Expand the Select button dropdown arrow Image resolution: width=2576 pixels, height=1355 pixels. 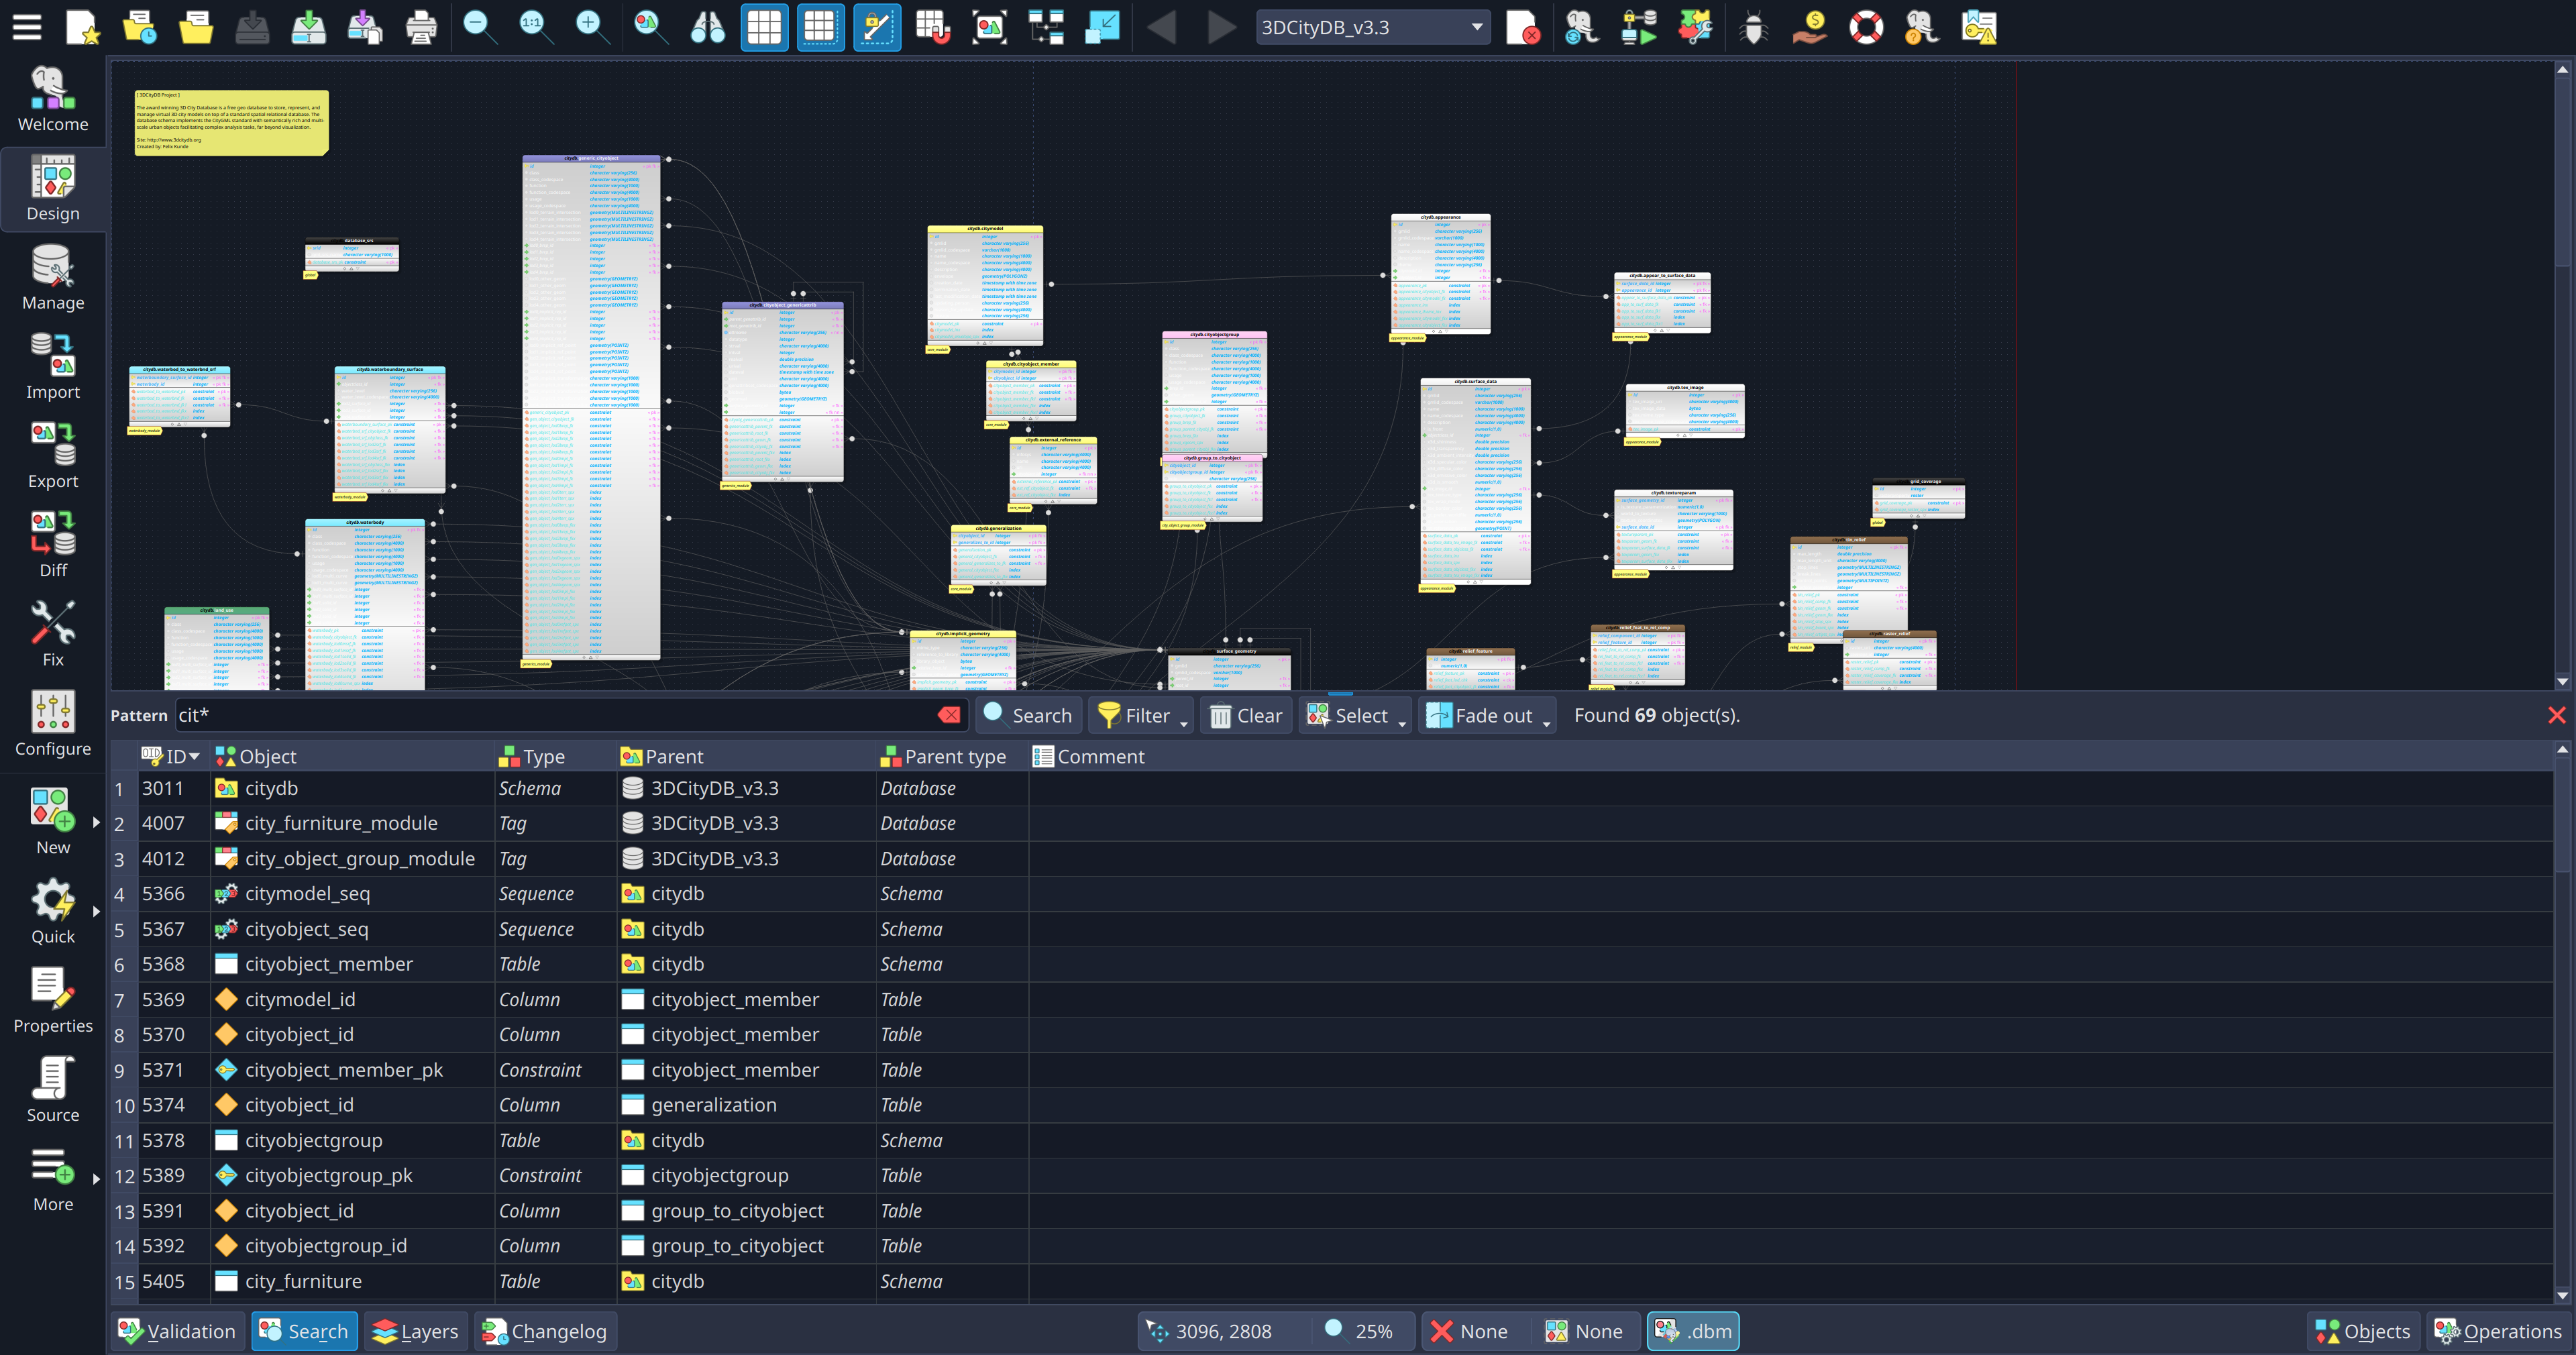pos(1402,723)
